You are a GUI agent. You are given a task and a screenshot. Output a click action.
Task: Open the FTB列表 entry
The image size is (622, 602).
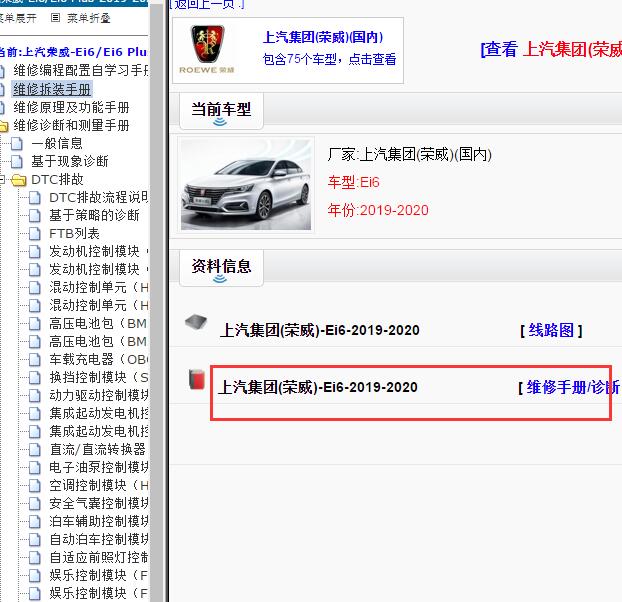click(74, 233)
